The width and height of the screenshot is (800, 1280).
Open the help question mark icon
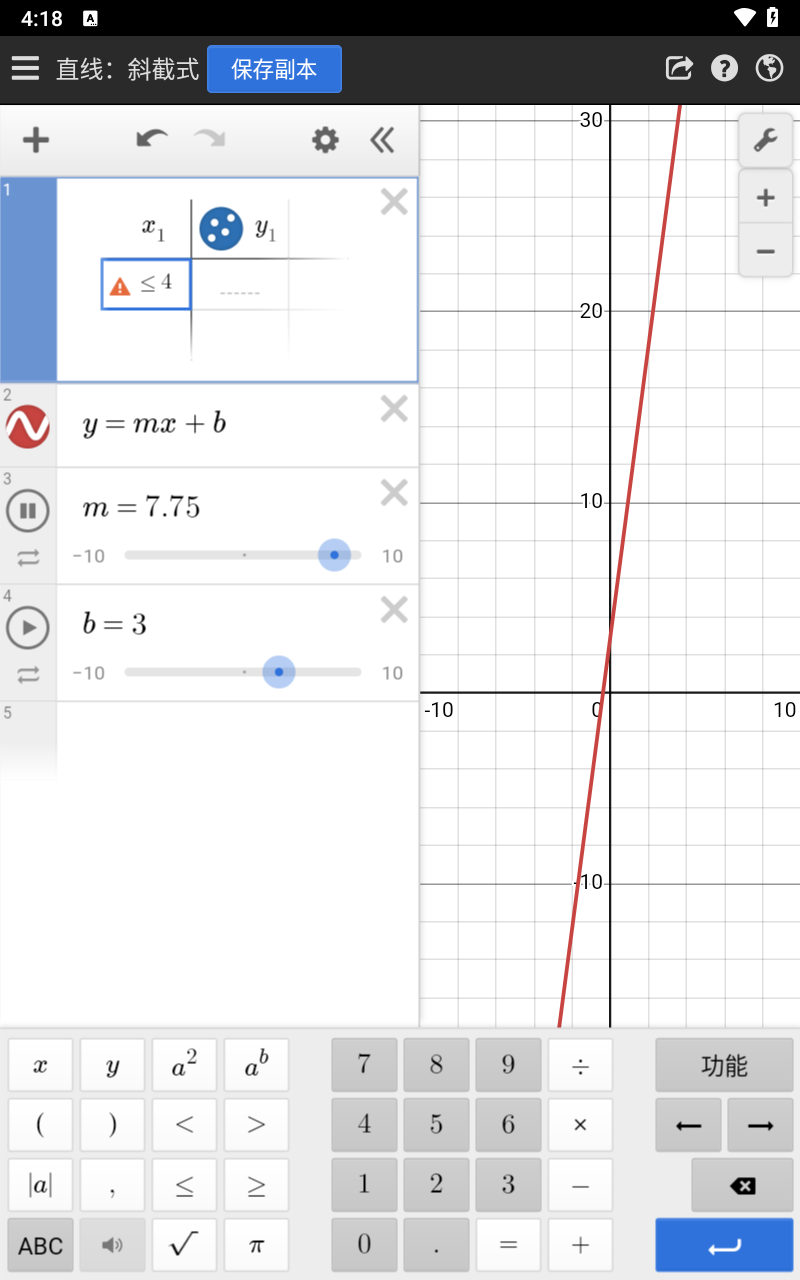coord(724,68)
